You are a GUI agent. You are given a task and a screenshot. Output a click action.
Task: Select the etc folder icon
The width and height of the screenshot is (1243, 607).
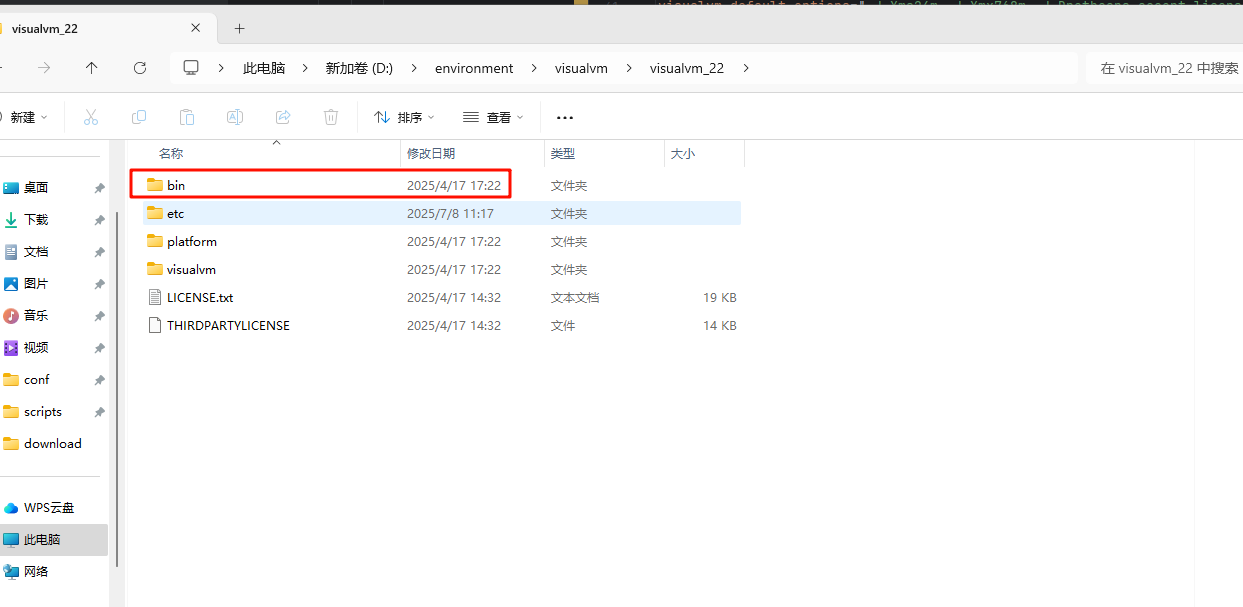click(154, 213)
